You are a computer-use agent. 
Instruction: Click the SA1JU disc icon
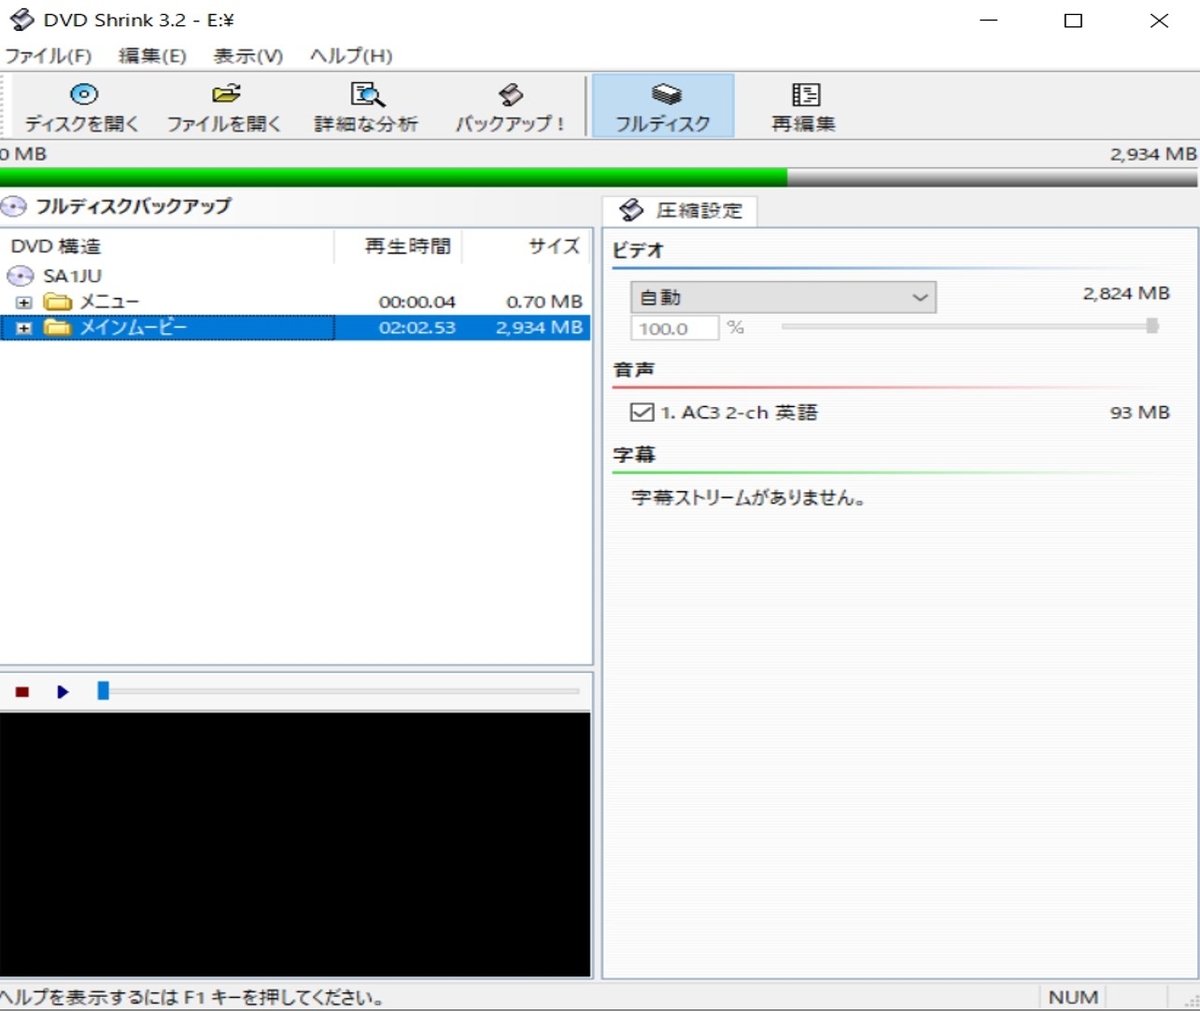20,275
